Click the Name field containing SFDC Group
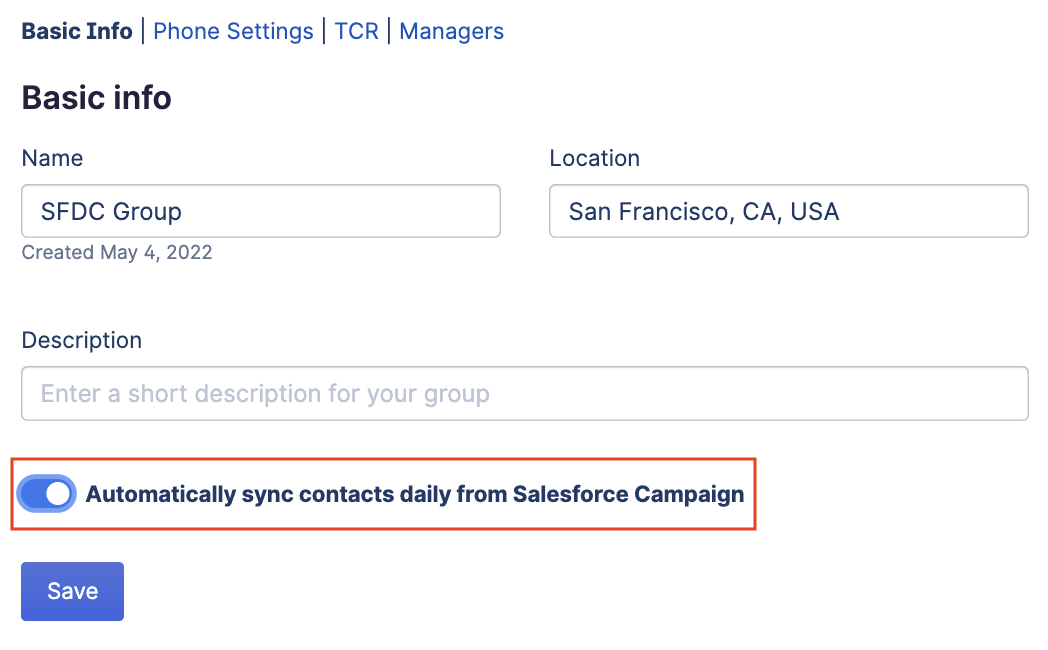This screenshot has width=1048, height=650. tap(261, 211)
